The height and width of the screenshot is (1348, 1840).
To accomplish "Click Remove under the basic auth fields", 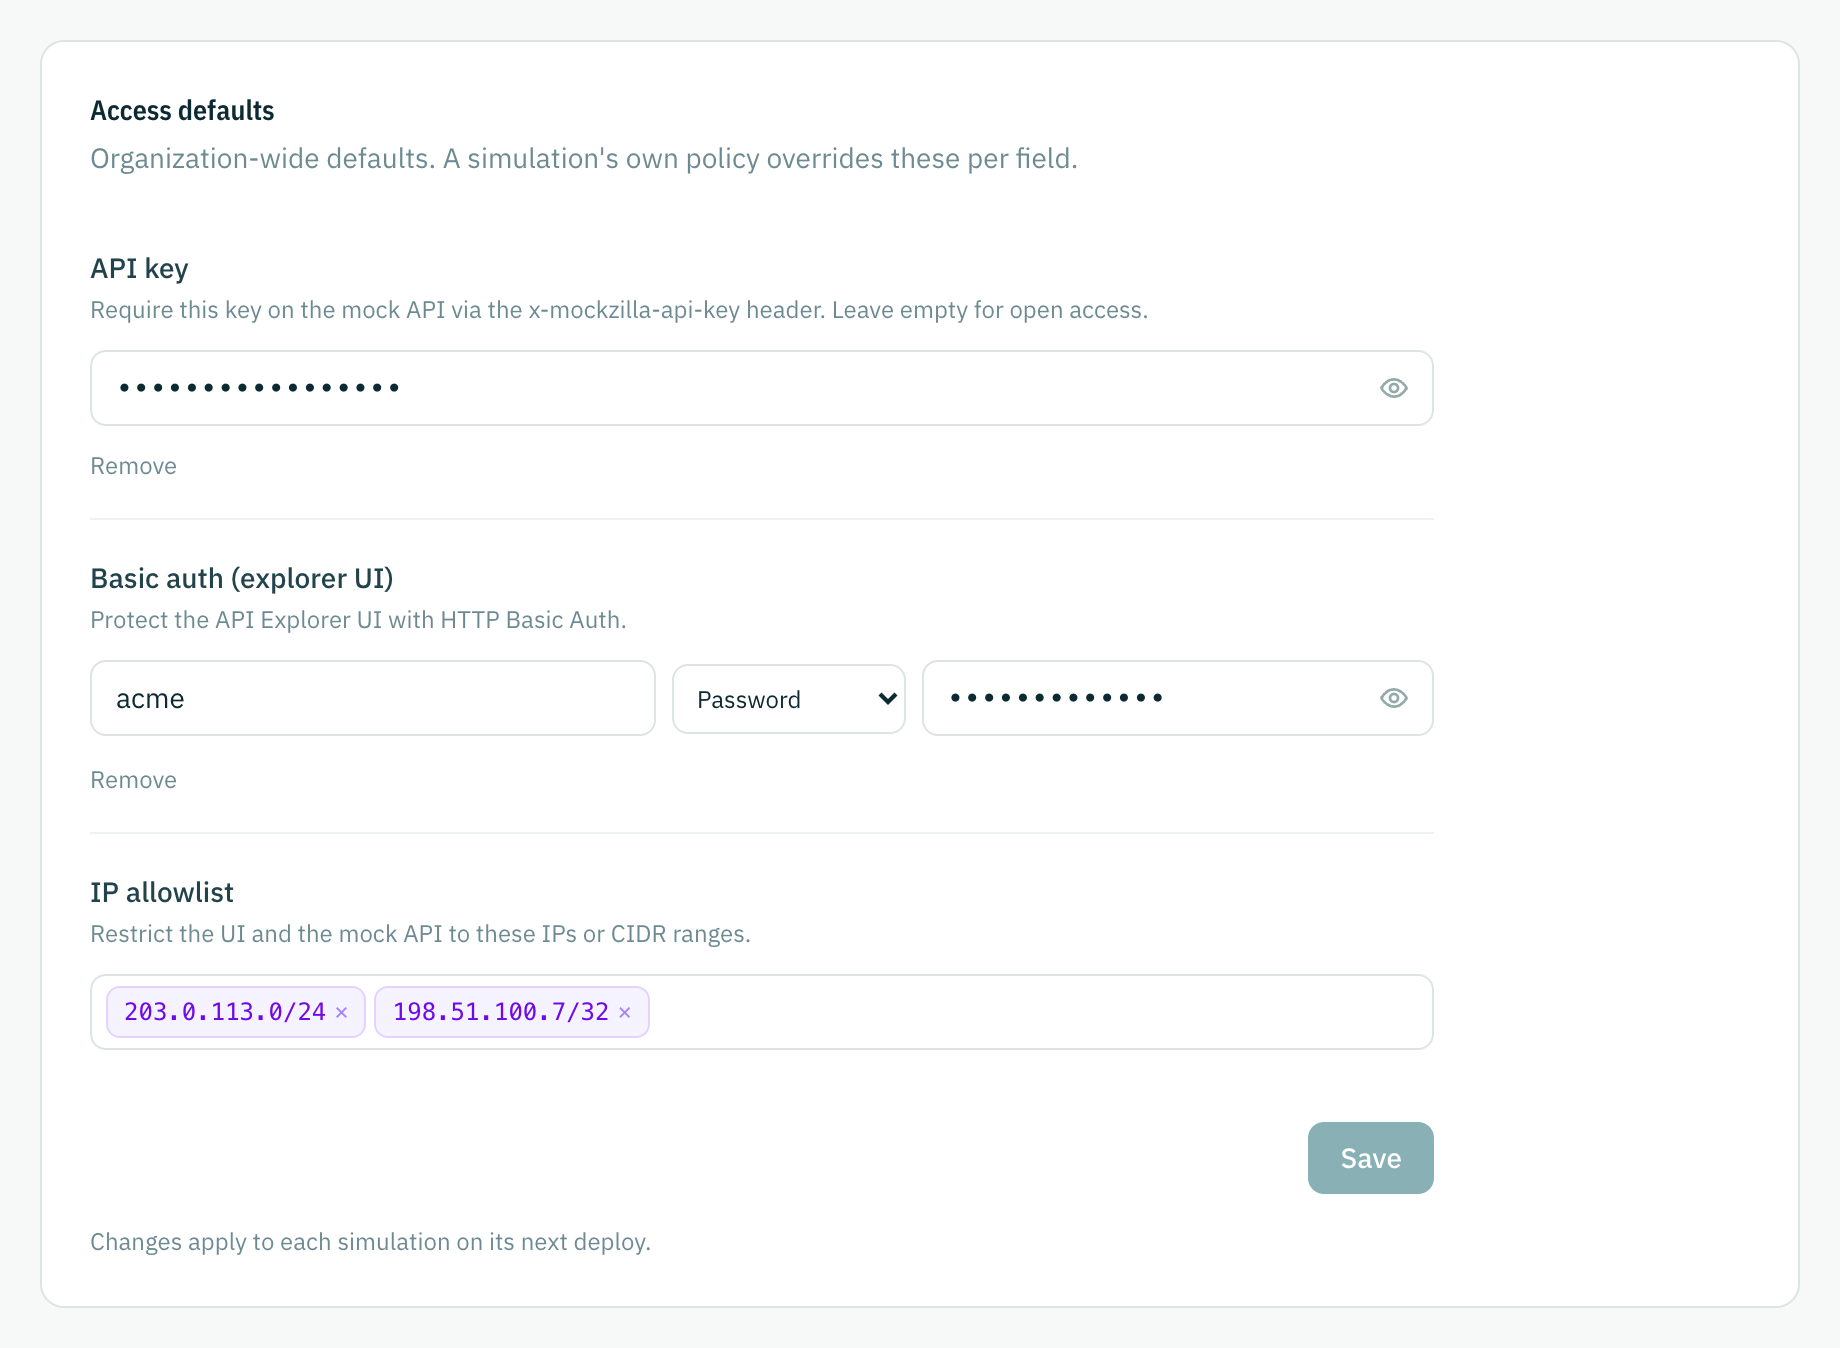I will [x=133, y=780].
